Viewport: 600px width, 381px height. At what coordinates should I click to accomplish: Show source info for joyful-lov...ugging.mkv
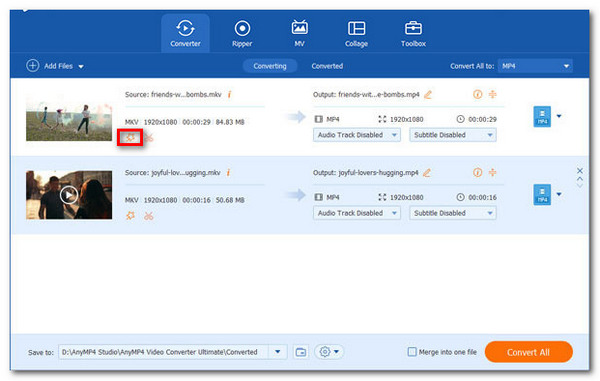pyautogui.click(x=228, y=173)
